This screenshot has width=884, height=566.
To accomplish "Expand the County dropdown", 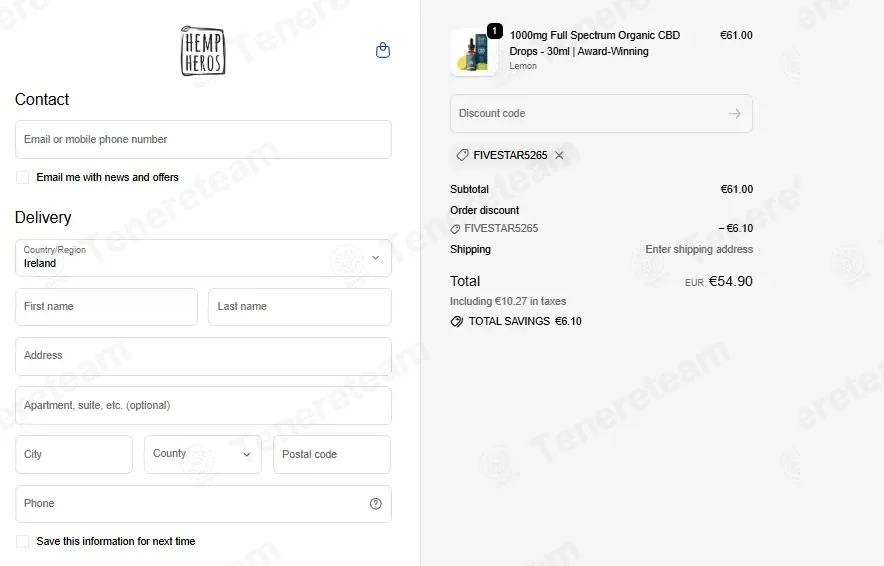I will (203, 454).
